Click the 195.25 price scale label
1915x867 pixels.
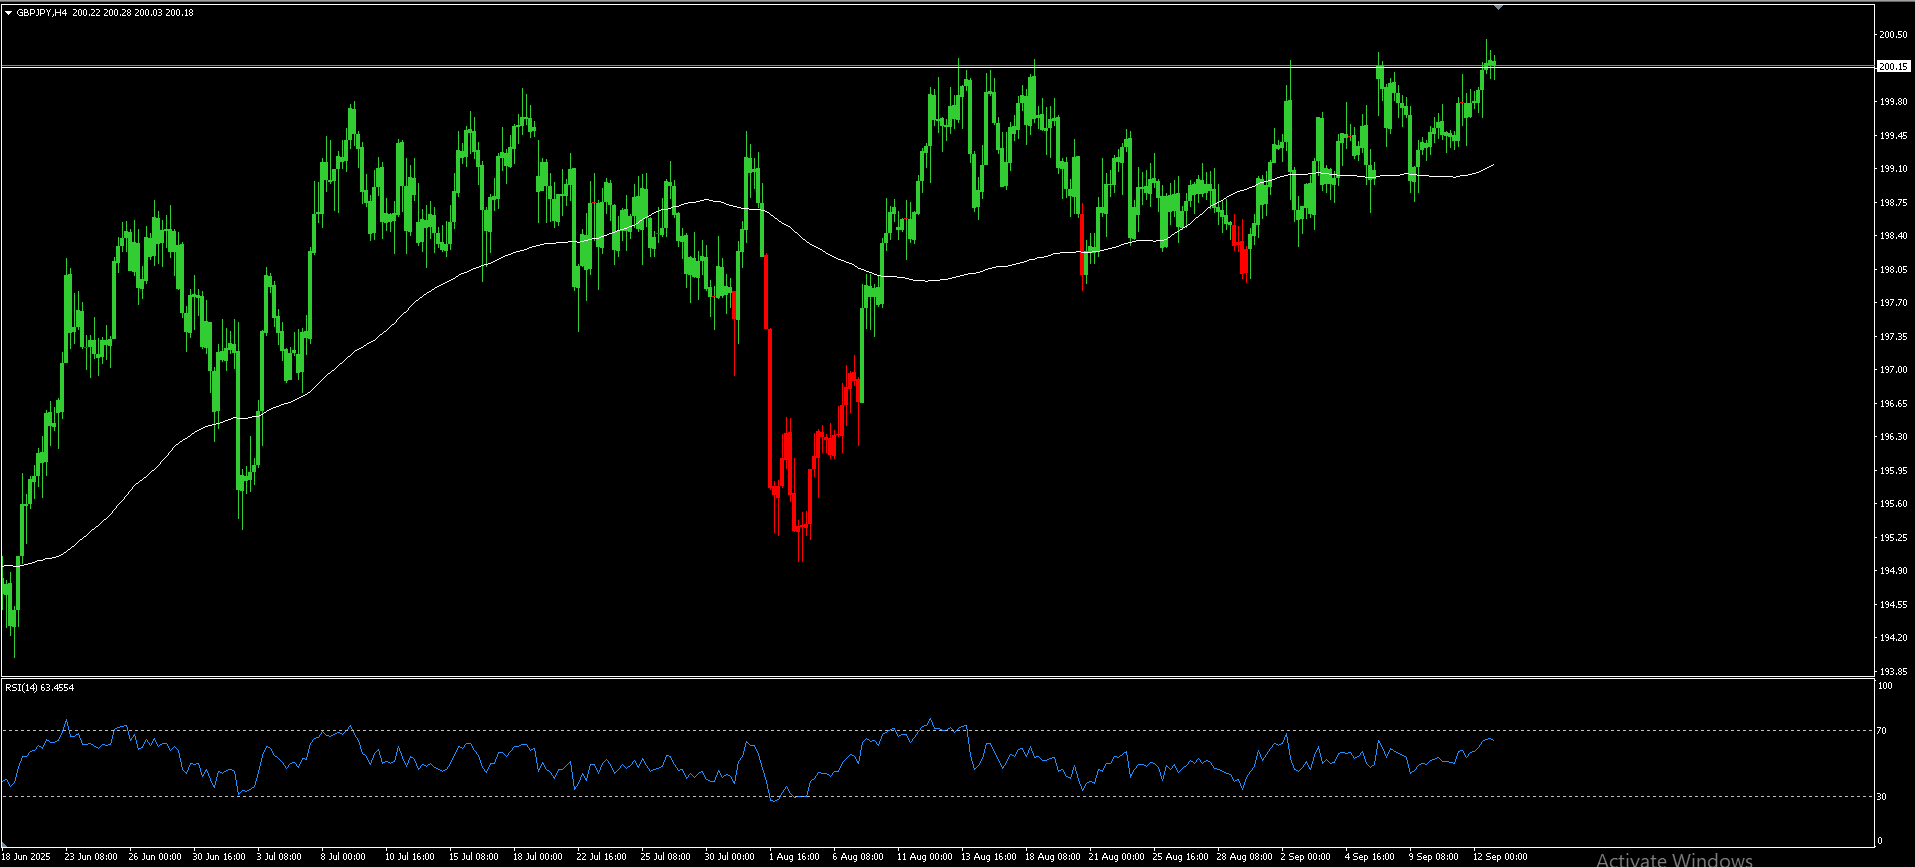[x=1893, y=538]
